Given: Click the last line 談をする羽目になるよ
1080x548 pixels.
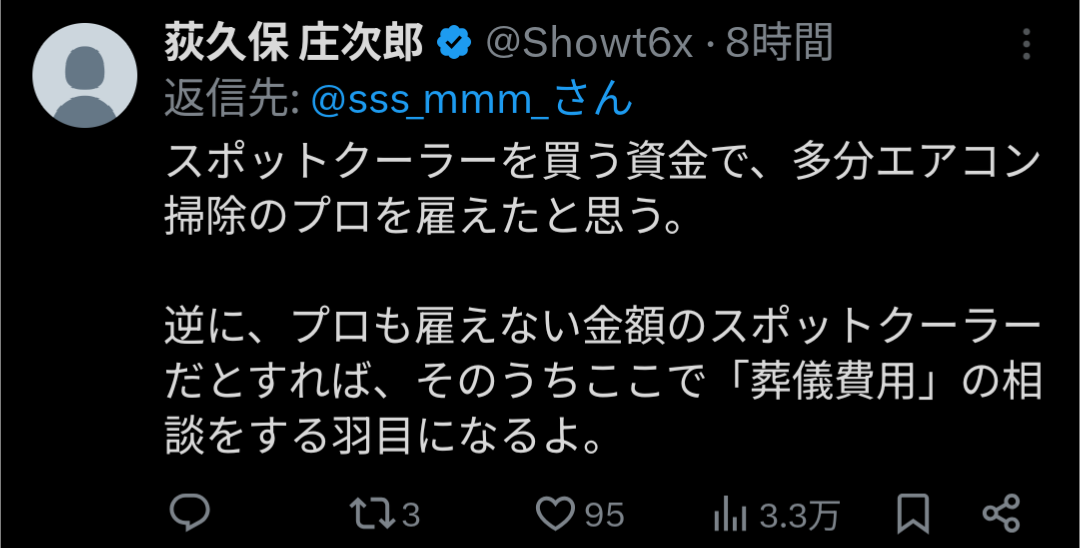Looking at the screenshot, I should pos(385,436).
